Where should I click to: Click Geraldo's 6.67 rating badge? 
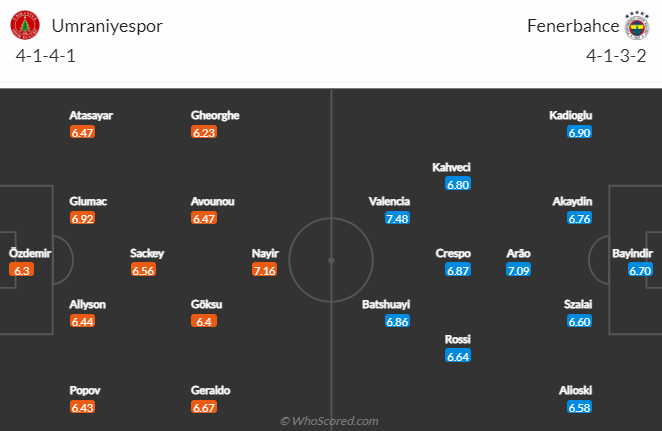pyautogui.click(x=204, y=407)
